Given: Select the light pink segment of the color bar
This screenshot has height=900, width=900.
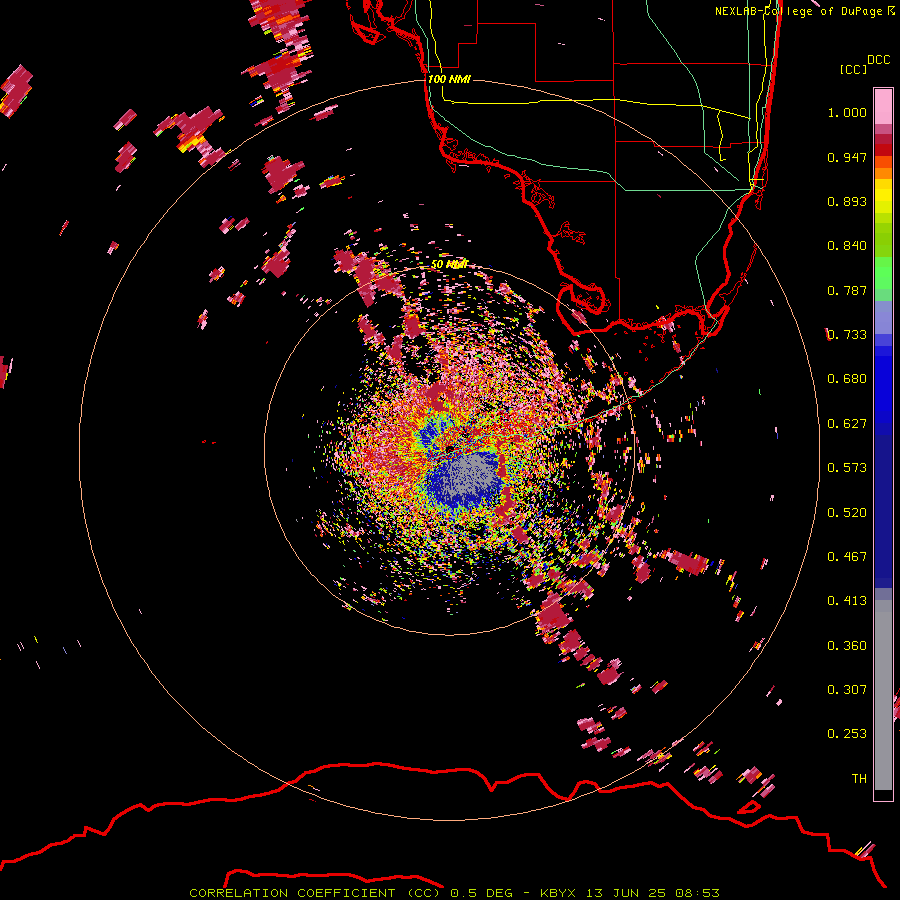Looking at the screenshot, I should pos(883,107).
